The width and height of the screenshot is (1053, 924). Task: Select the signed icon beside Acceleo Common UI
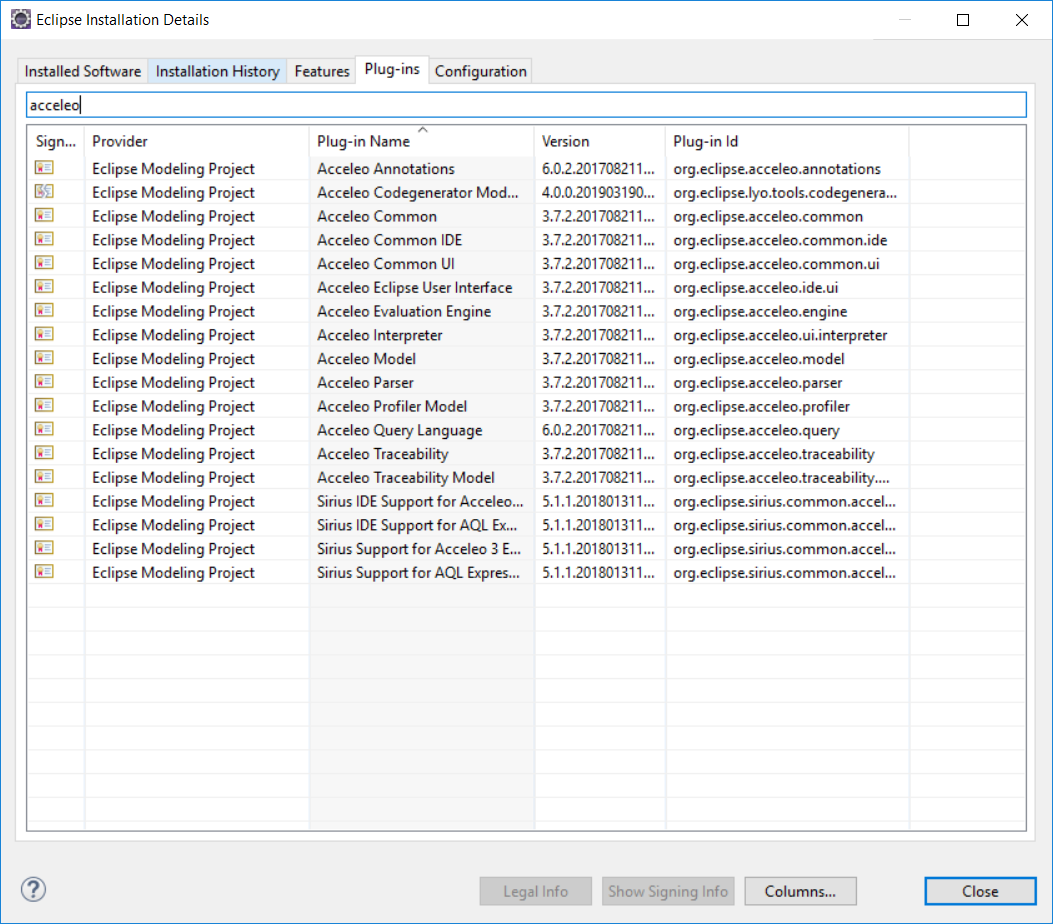point(44,263)
